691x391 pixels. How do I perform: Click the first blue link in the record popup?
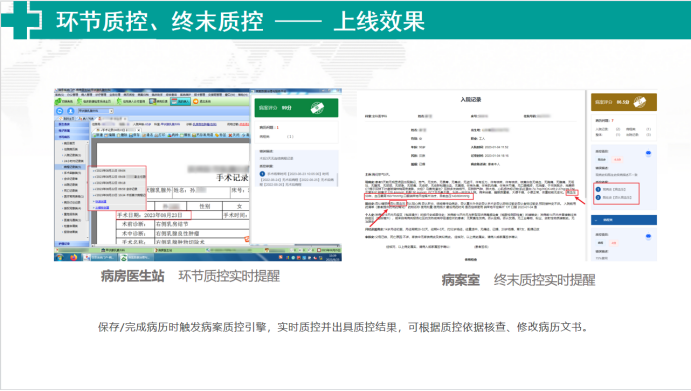tap(101, 201)
